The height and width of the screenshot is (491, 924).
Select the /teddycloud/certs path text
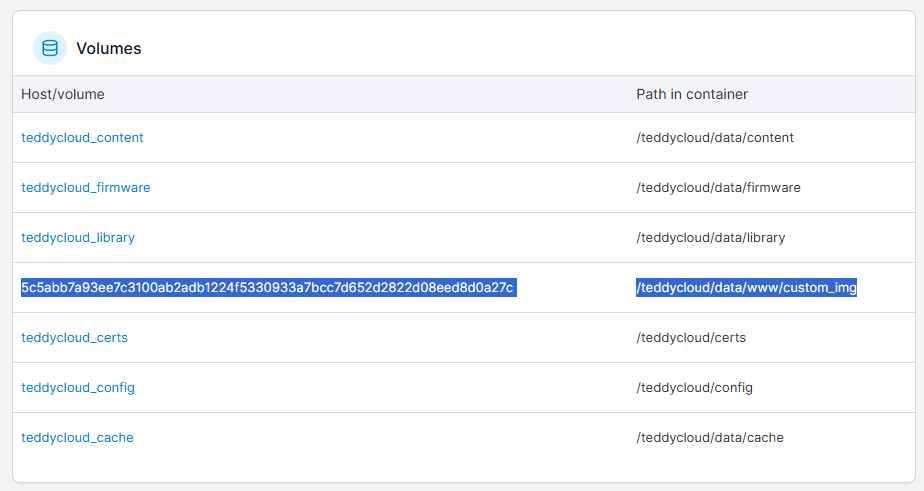pos(691,338)
